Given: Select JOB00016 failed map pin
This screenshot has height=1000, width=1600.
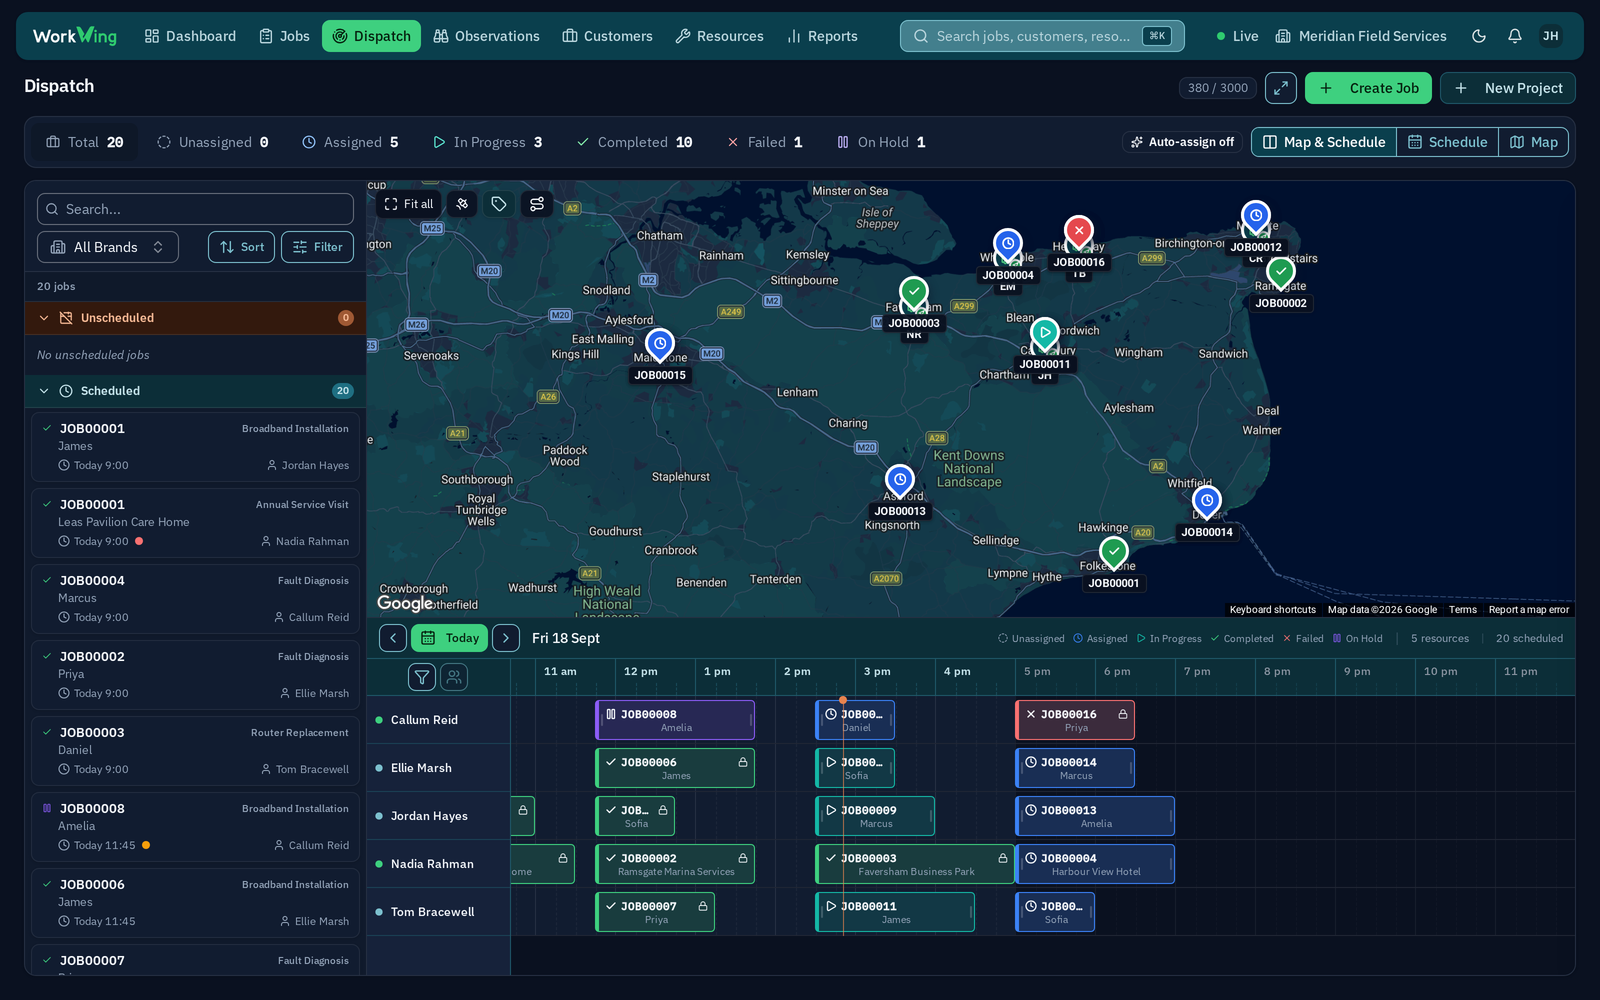Looking at the screenshot, I should pos(1079,233).
